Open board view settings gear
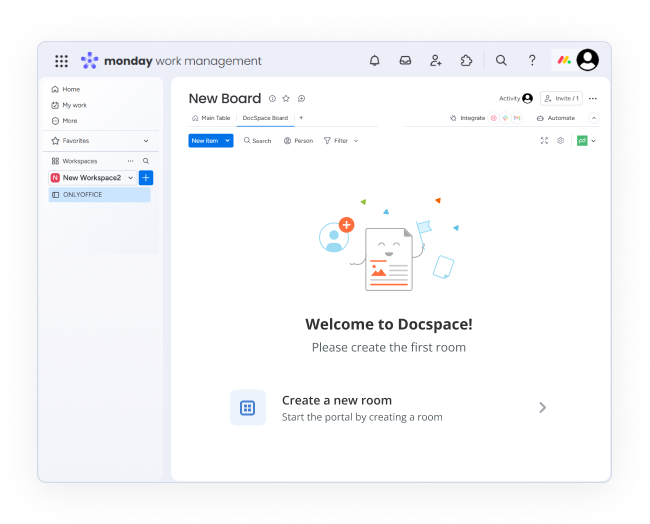Image resolution: width=650 pixels, height=524 pixels. click(560, 141)
